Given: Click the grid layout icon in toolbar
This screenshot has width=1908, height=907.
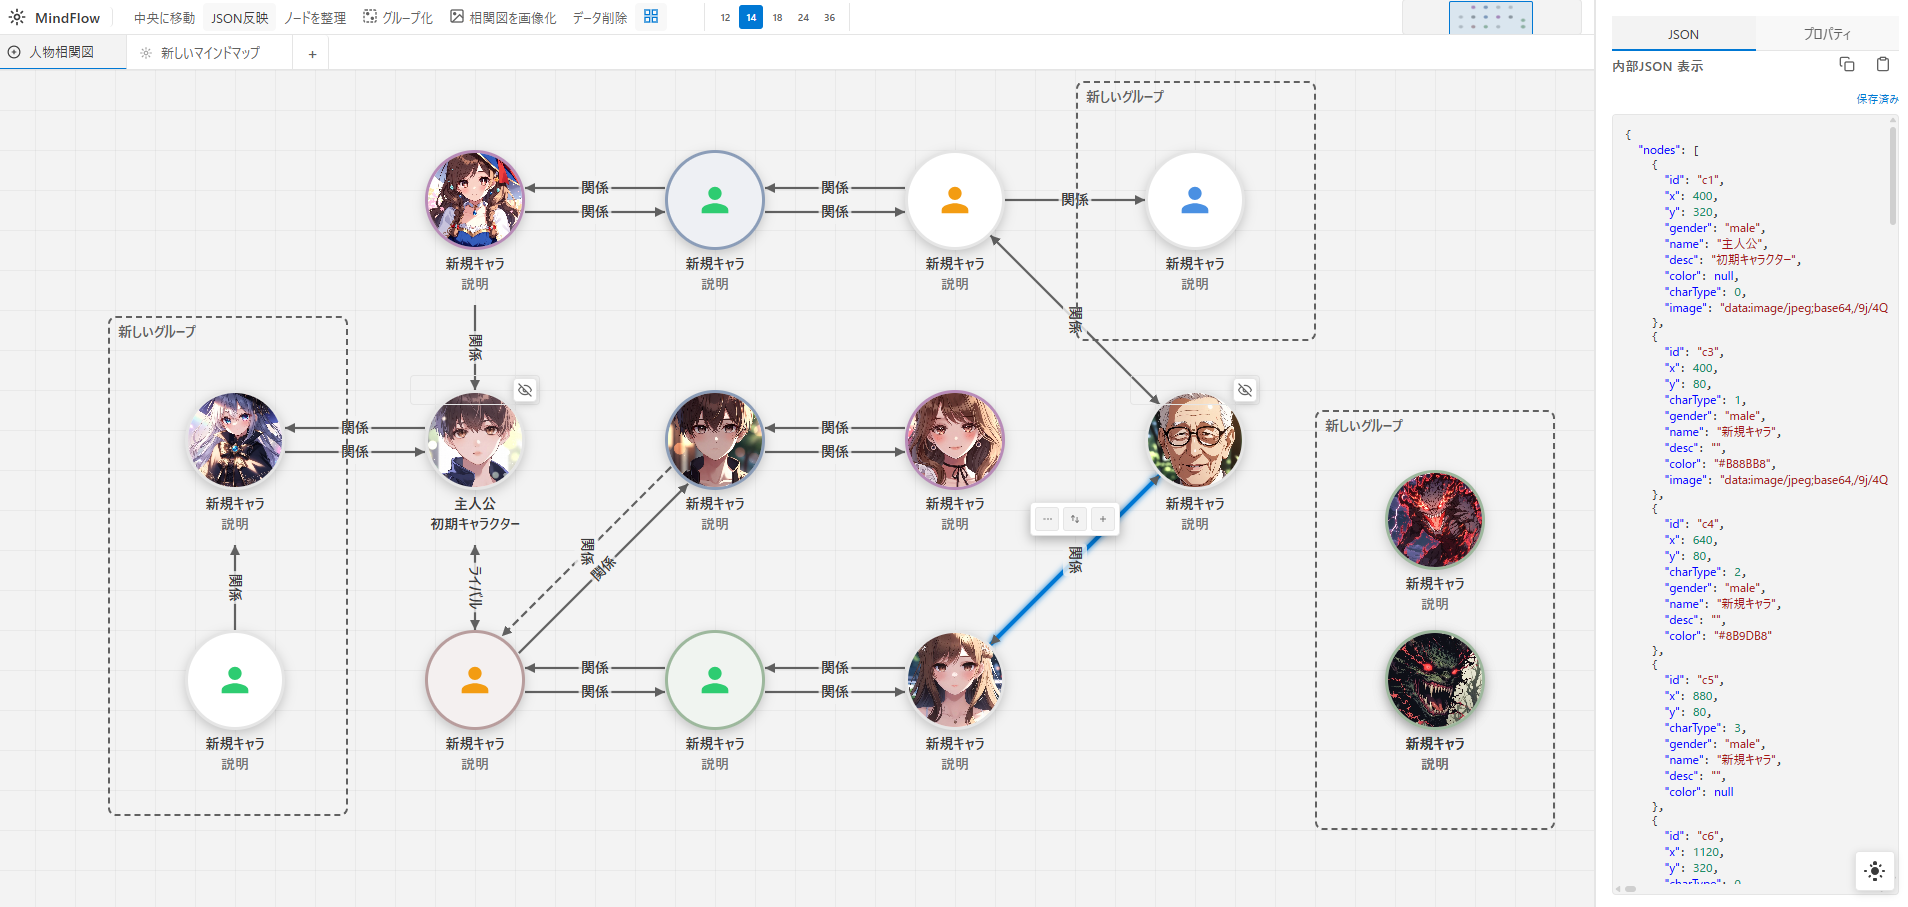Looking at the screenshot, I should pos(651,17).
